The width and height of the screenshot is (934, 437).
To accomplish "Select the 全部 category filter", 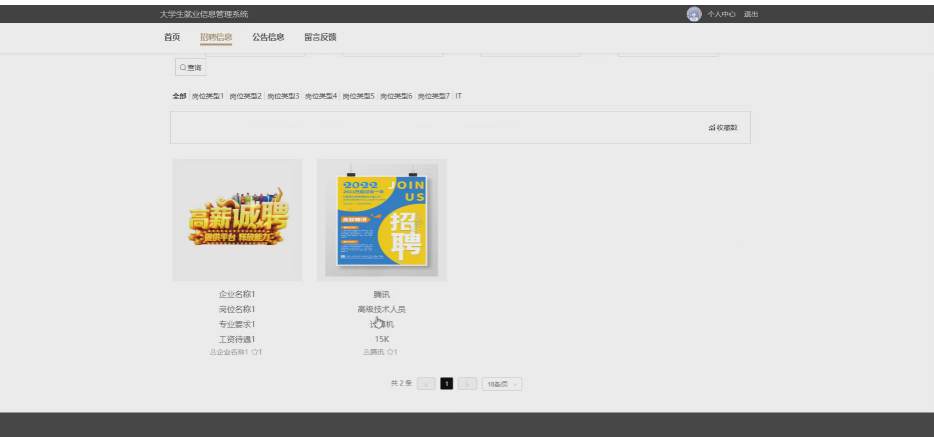I will [179, 96].
